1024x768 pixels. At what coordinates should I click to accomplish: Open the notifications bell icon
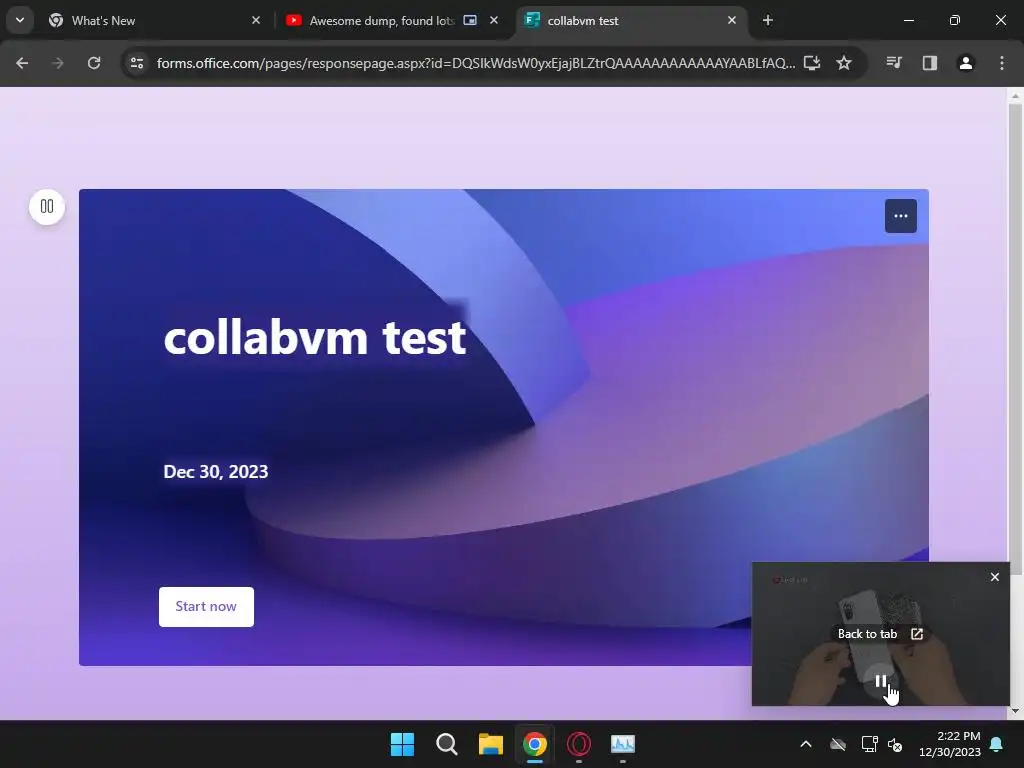click(x=997, y=744)
